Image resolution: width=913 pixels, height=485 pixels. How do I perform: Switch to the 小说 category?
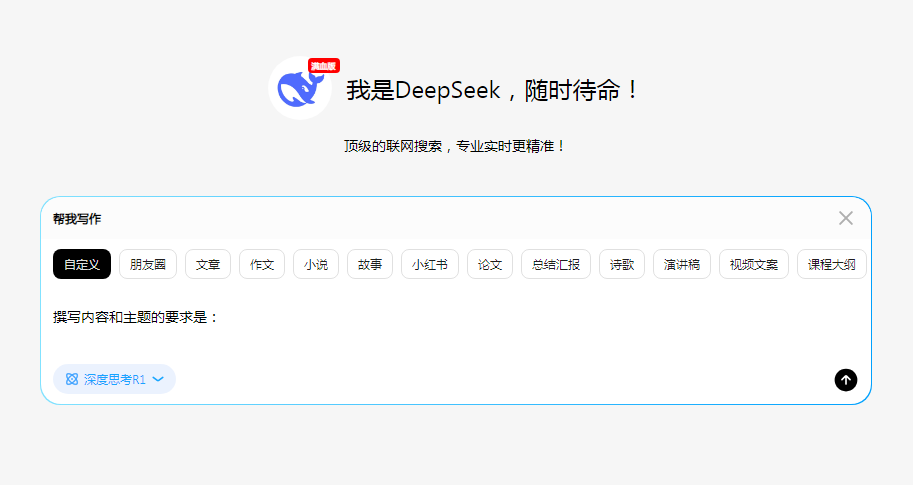click(x=316, y=264)
